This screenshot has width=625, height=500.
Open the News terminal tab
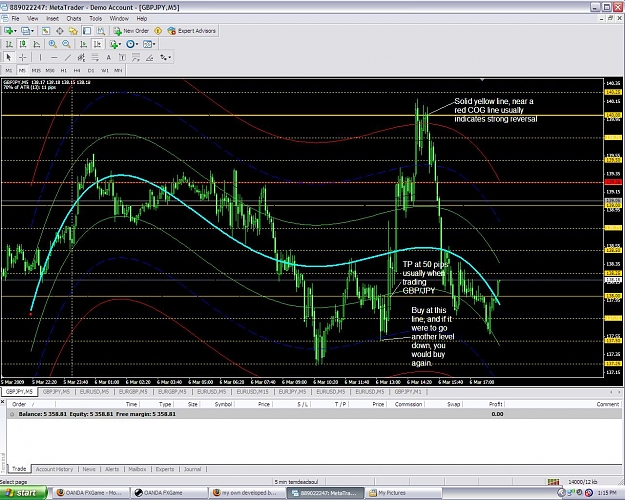pyautogui.click(x=89, y=469)
